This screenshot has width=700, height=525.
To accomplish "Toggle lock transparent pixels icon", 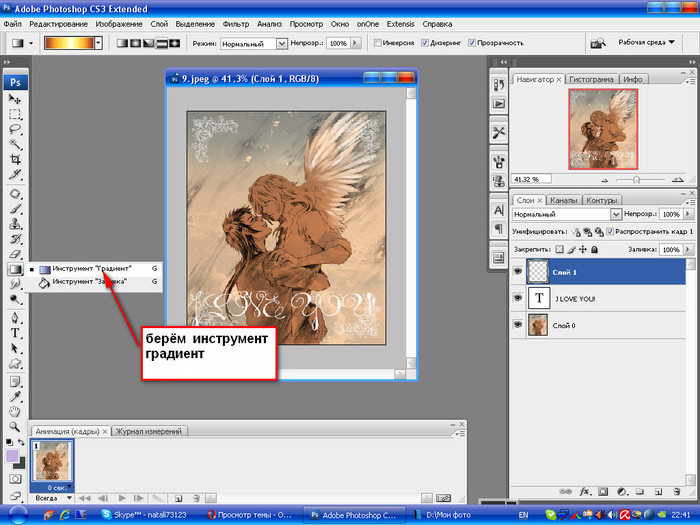I will coord(559,250).
